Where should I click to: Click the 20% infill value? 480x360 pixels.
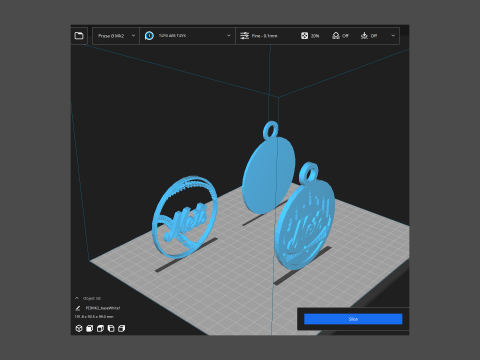[x=315, y=36]
